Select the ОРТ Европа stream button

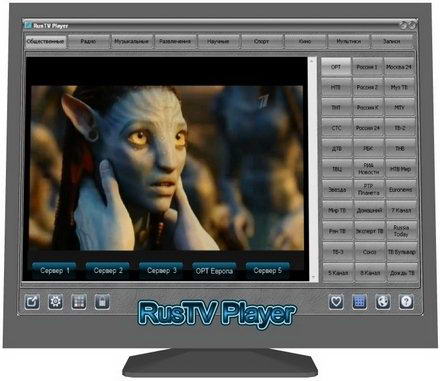[x=214, y=270]
